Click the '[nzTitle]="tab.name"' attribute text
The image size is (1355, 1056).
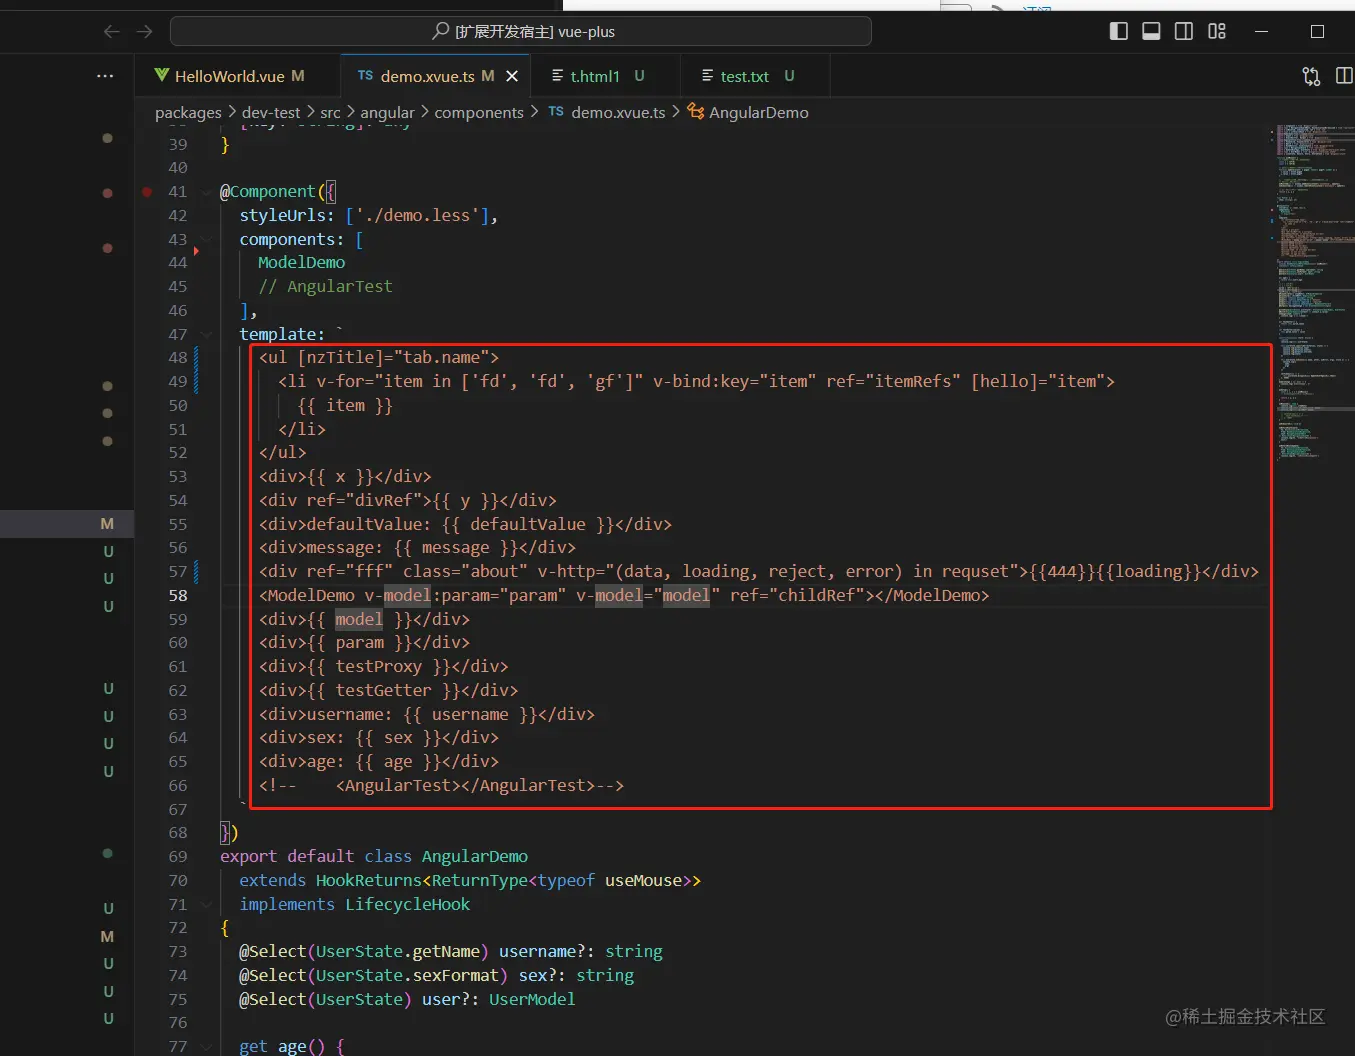pos(394,358)
